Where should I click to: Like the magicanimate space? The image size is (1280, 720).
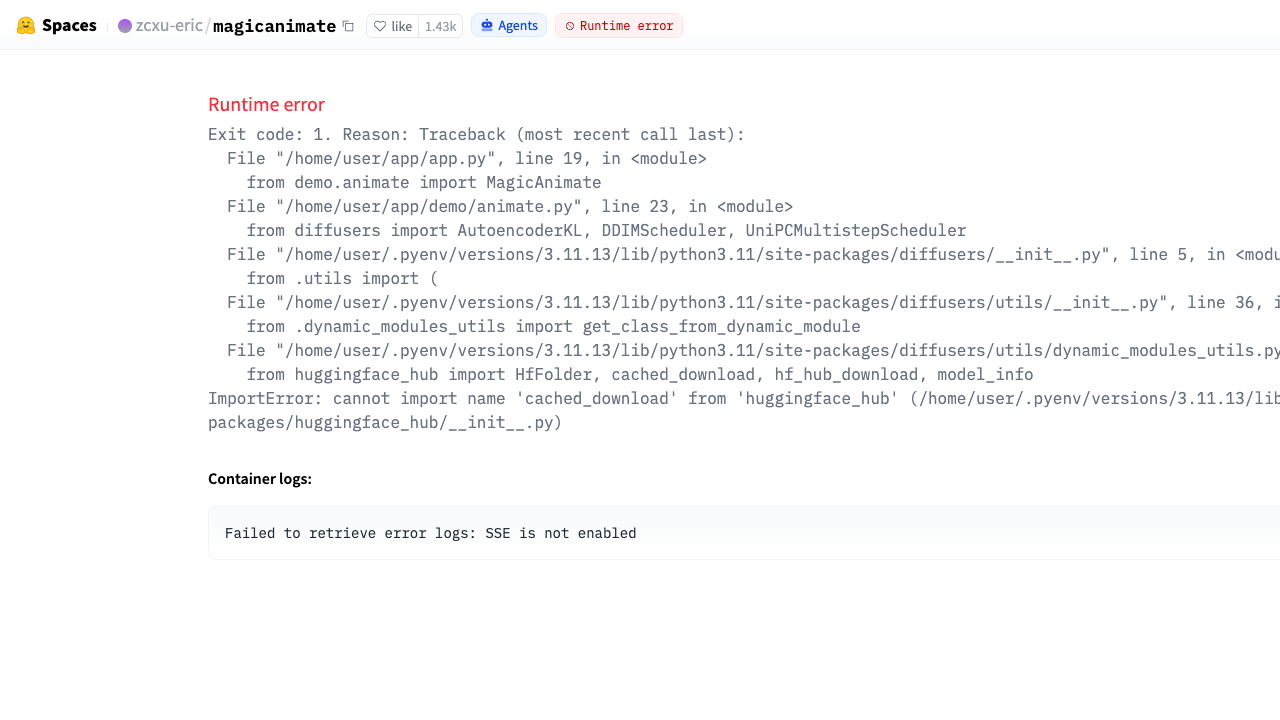pyautogui.click(x=393, y=26)
